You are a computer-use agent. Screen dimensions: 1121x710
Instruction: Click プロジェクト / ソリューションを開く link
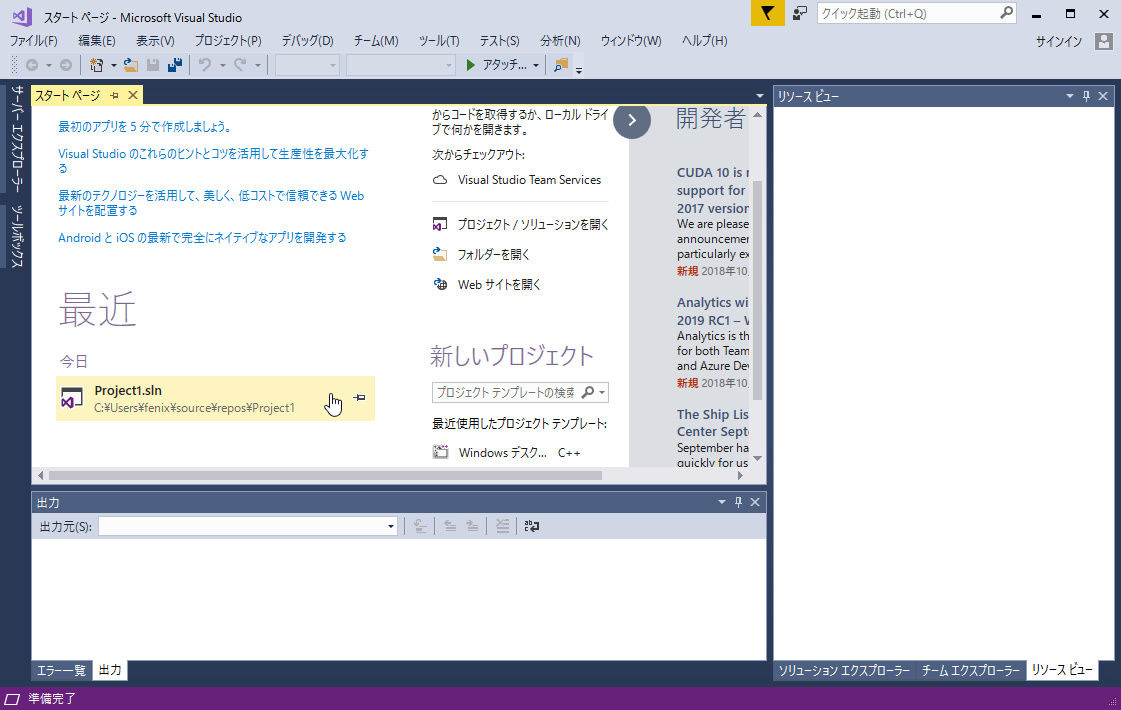click(x=533, y=225)
